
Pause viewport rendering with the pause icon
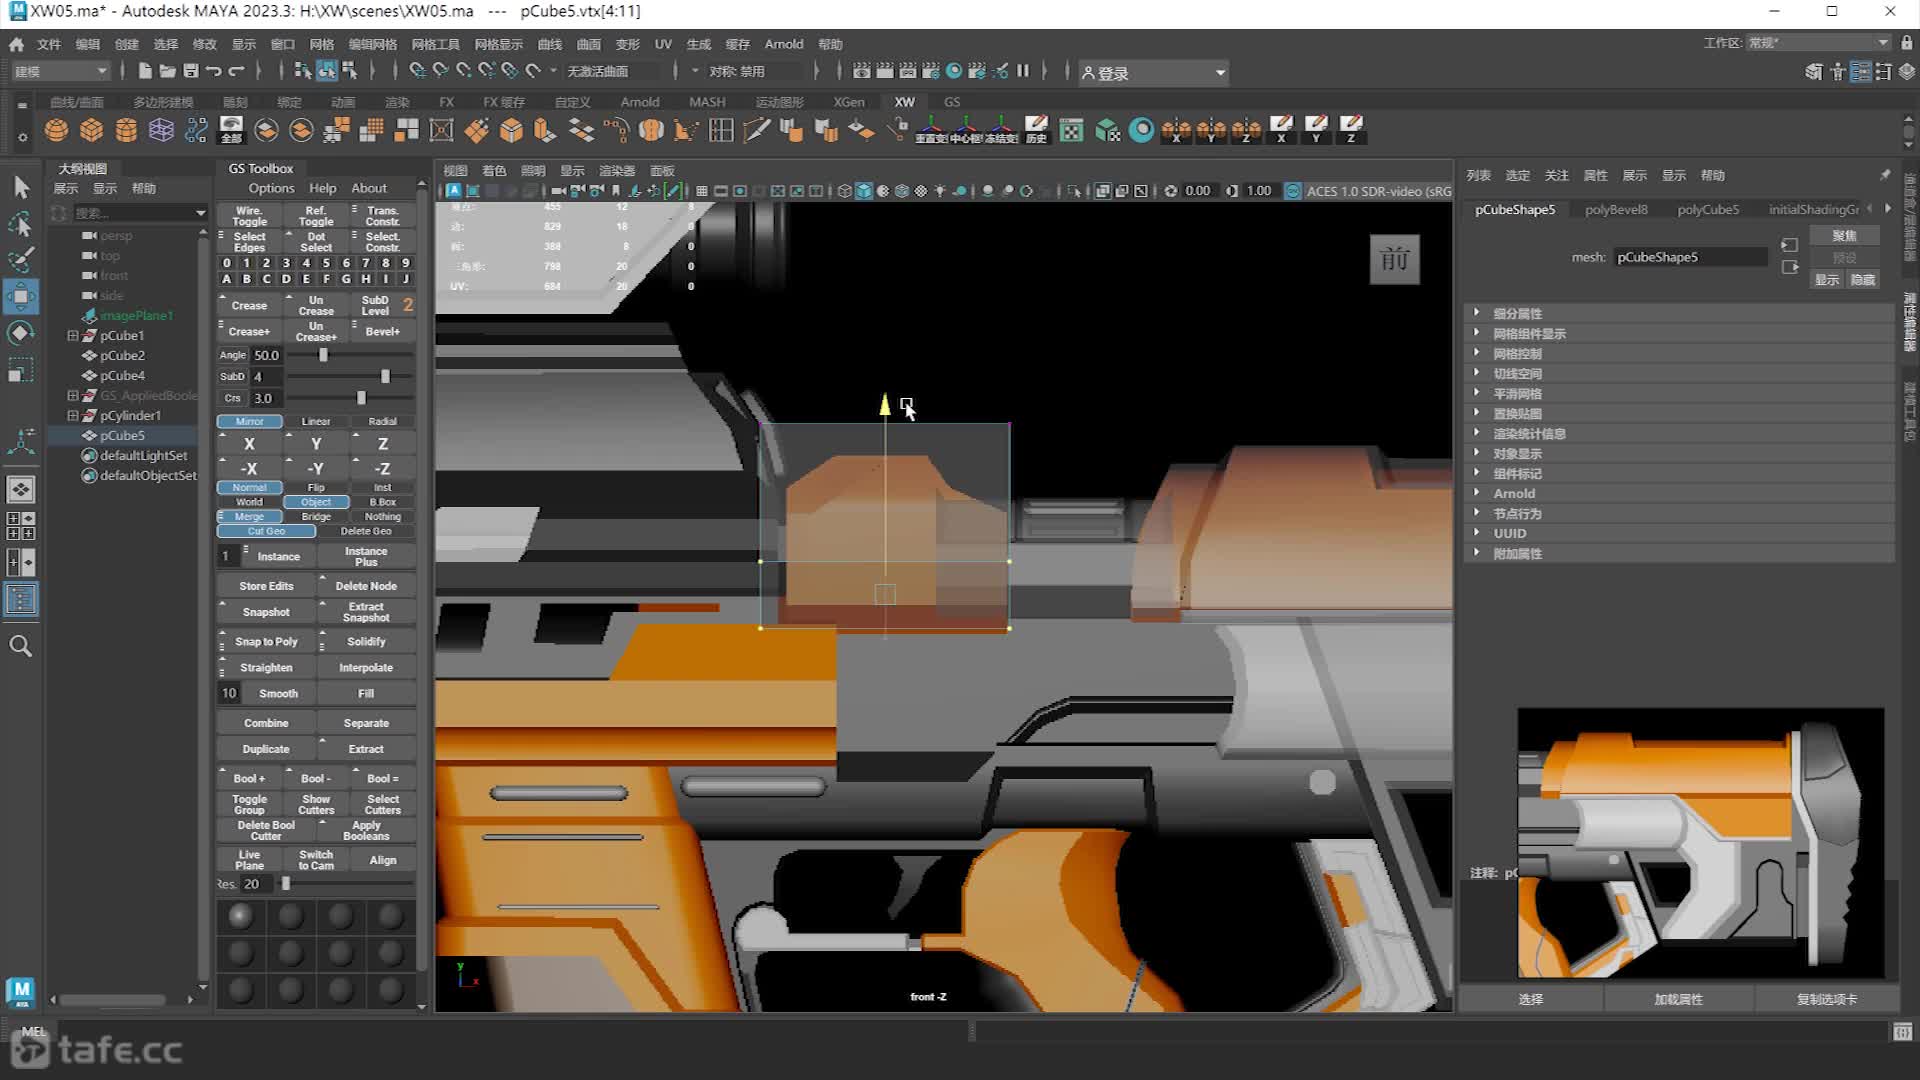(1023, 71)
